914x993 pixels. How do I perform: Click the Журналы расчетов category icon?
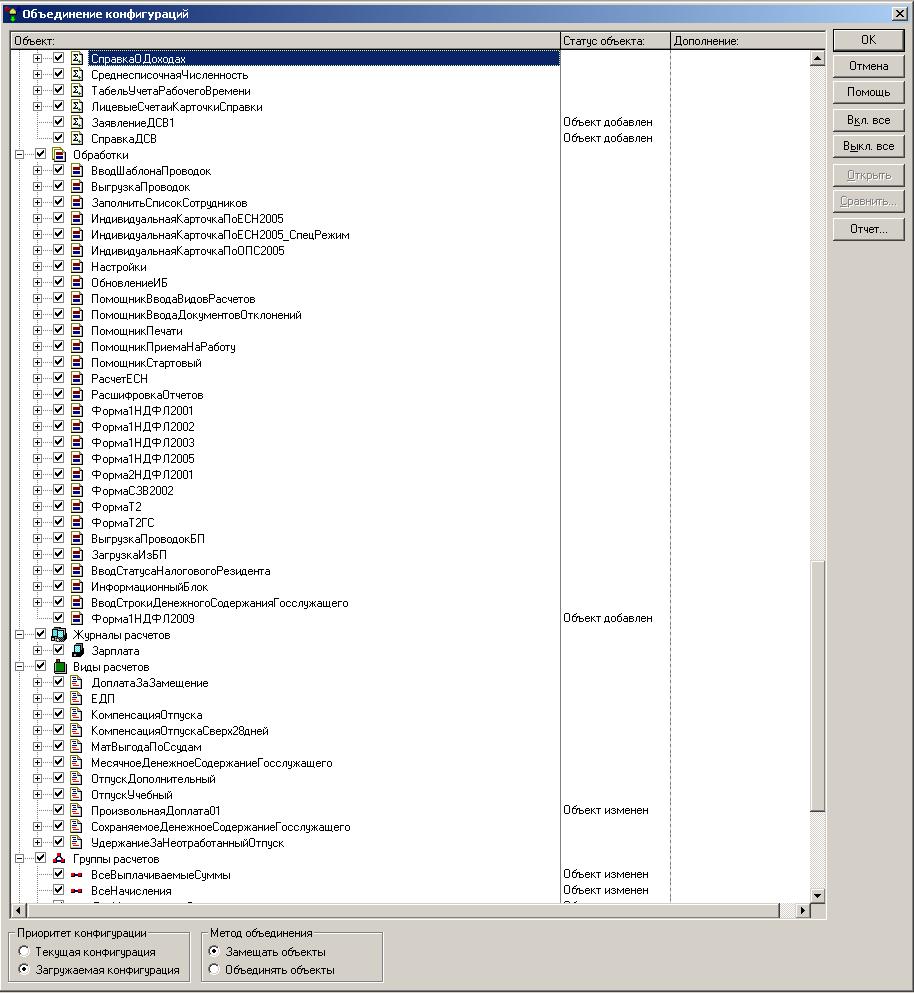(x=58, y=635)
